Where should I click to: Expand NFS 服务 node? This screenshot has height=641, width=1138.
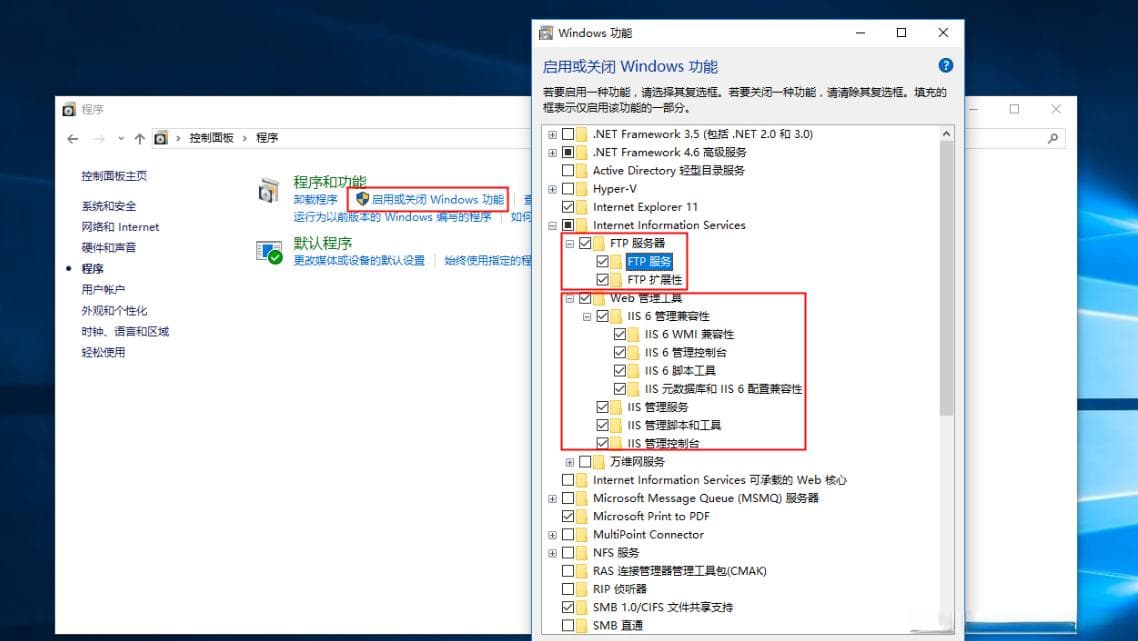552,552
